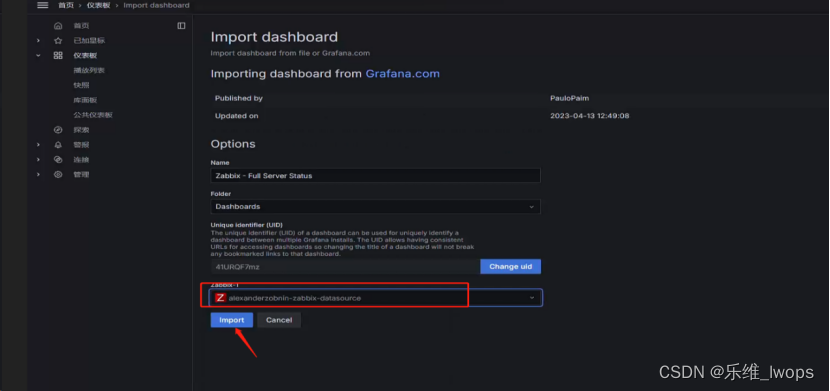Open Snapshots (快照) in sidebar
Image resolution: width=830 pixels, height=391 pixels.
coord(81,85)
